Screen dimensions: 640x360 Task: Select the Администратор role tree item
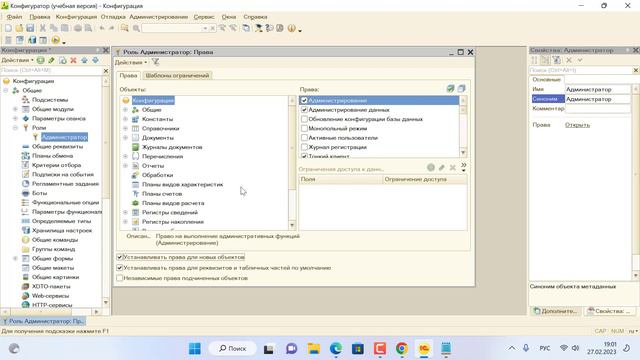64,137
